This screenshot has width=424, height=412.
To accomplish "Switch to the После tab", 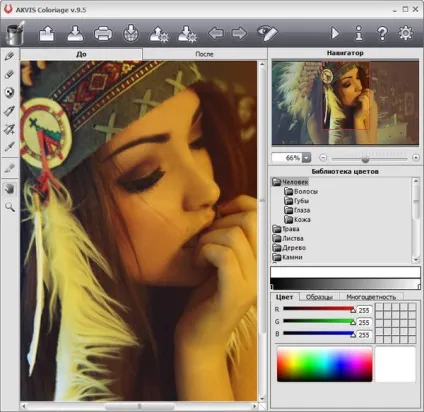I will 204,54.
